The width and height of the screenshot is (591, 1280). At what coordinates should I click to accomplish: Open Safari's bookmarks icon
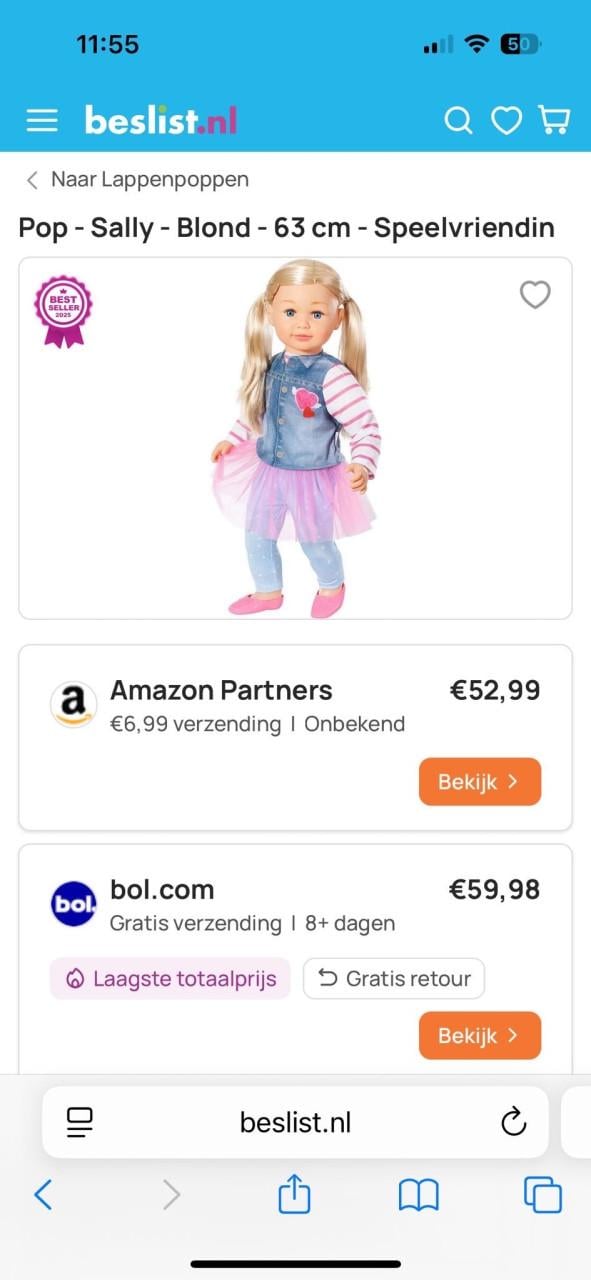[x=419, y=1194]
